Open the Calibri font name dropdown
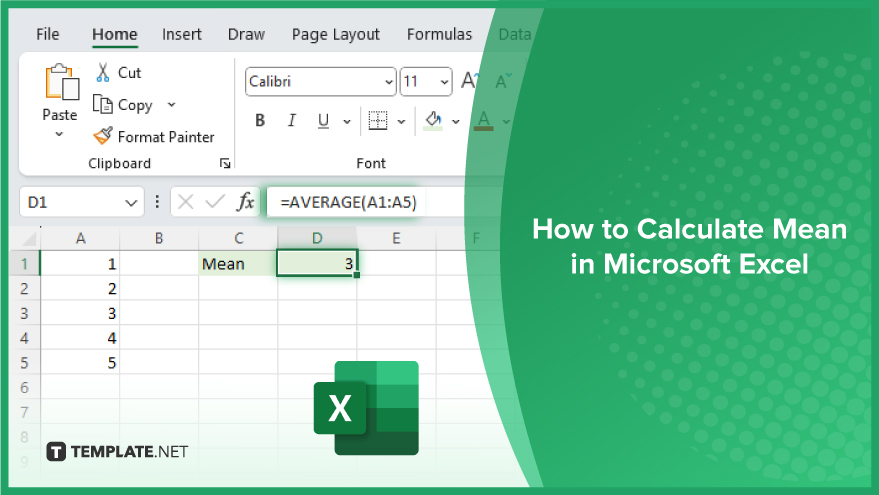Viewport: 879px width, 495px height. pyautogui.click(x=388, y=82)
